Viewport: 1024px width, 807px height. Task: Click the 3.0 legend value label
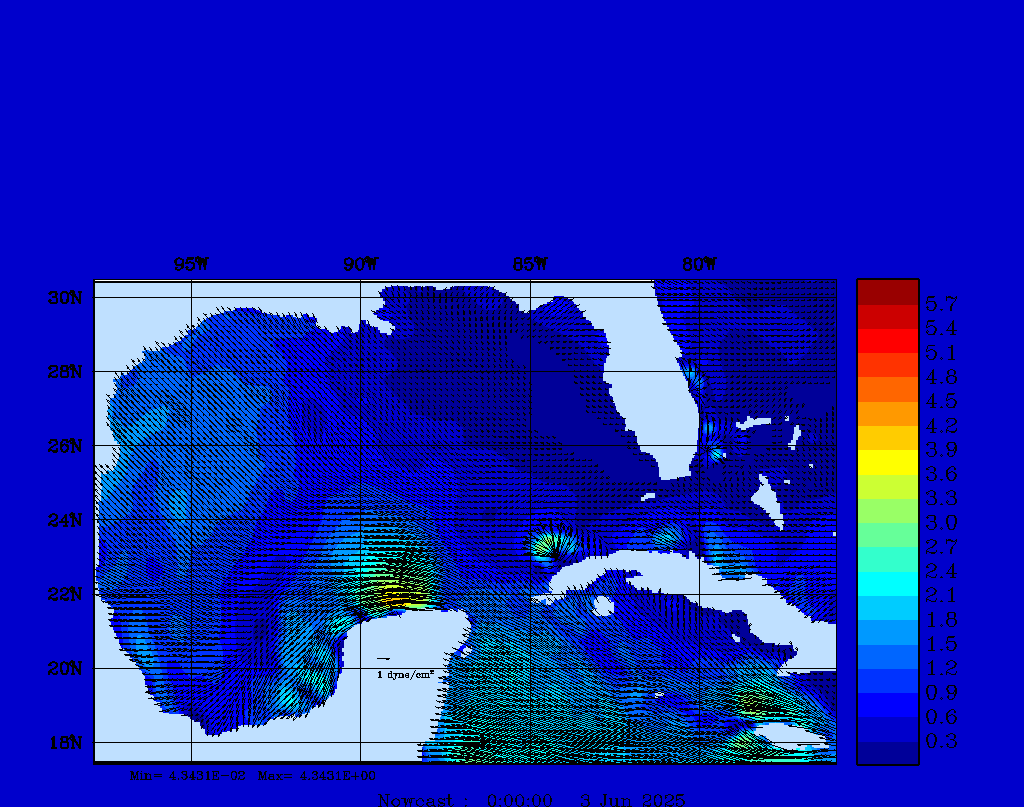pyautogui.click(x=941, y=522)
